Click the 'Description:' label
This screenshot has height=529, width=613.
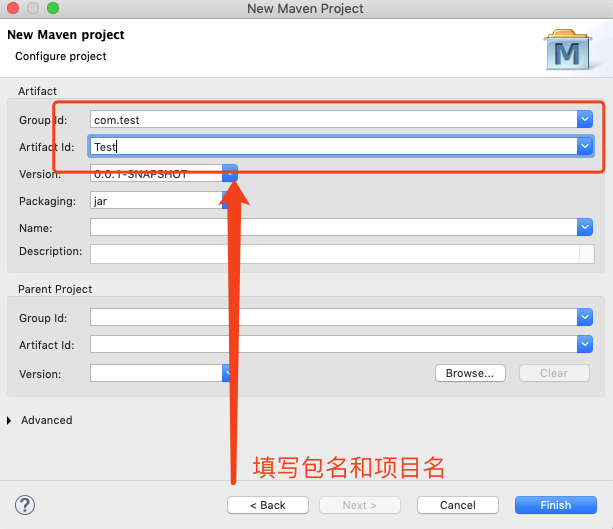(x=50, y=251)
